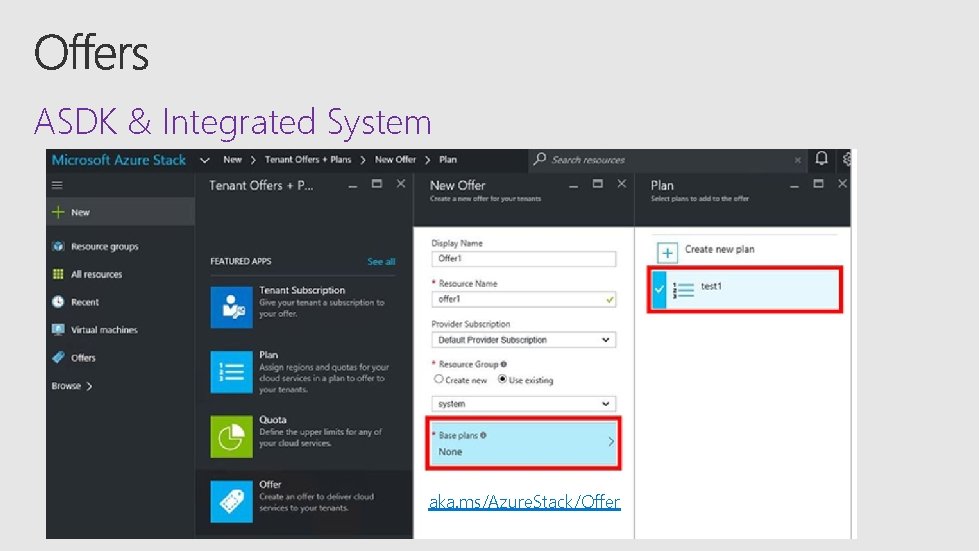Select the Plan list tile icon
979x551 pixels.
click(231, 372)
